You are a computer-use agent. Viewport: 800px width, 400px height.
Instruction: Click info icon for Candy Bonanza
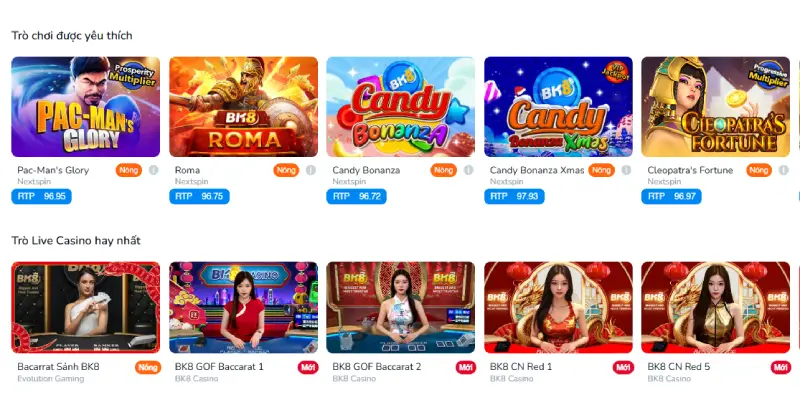(468, 170)
